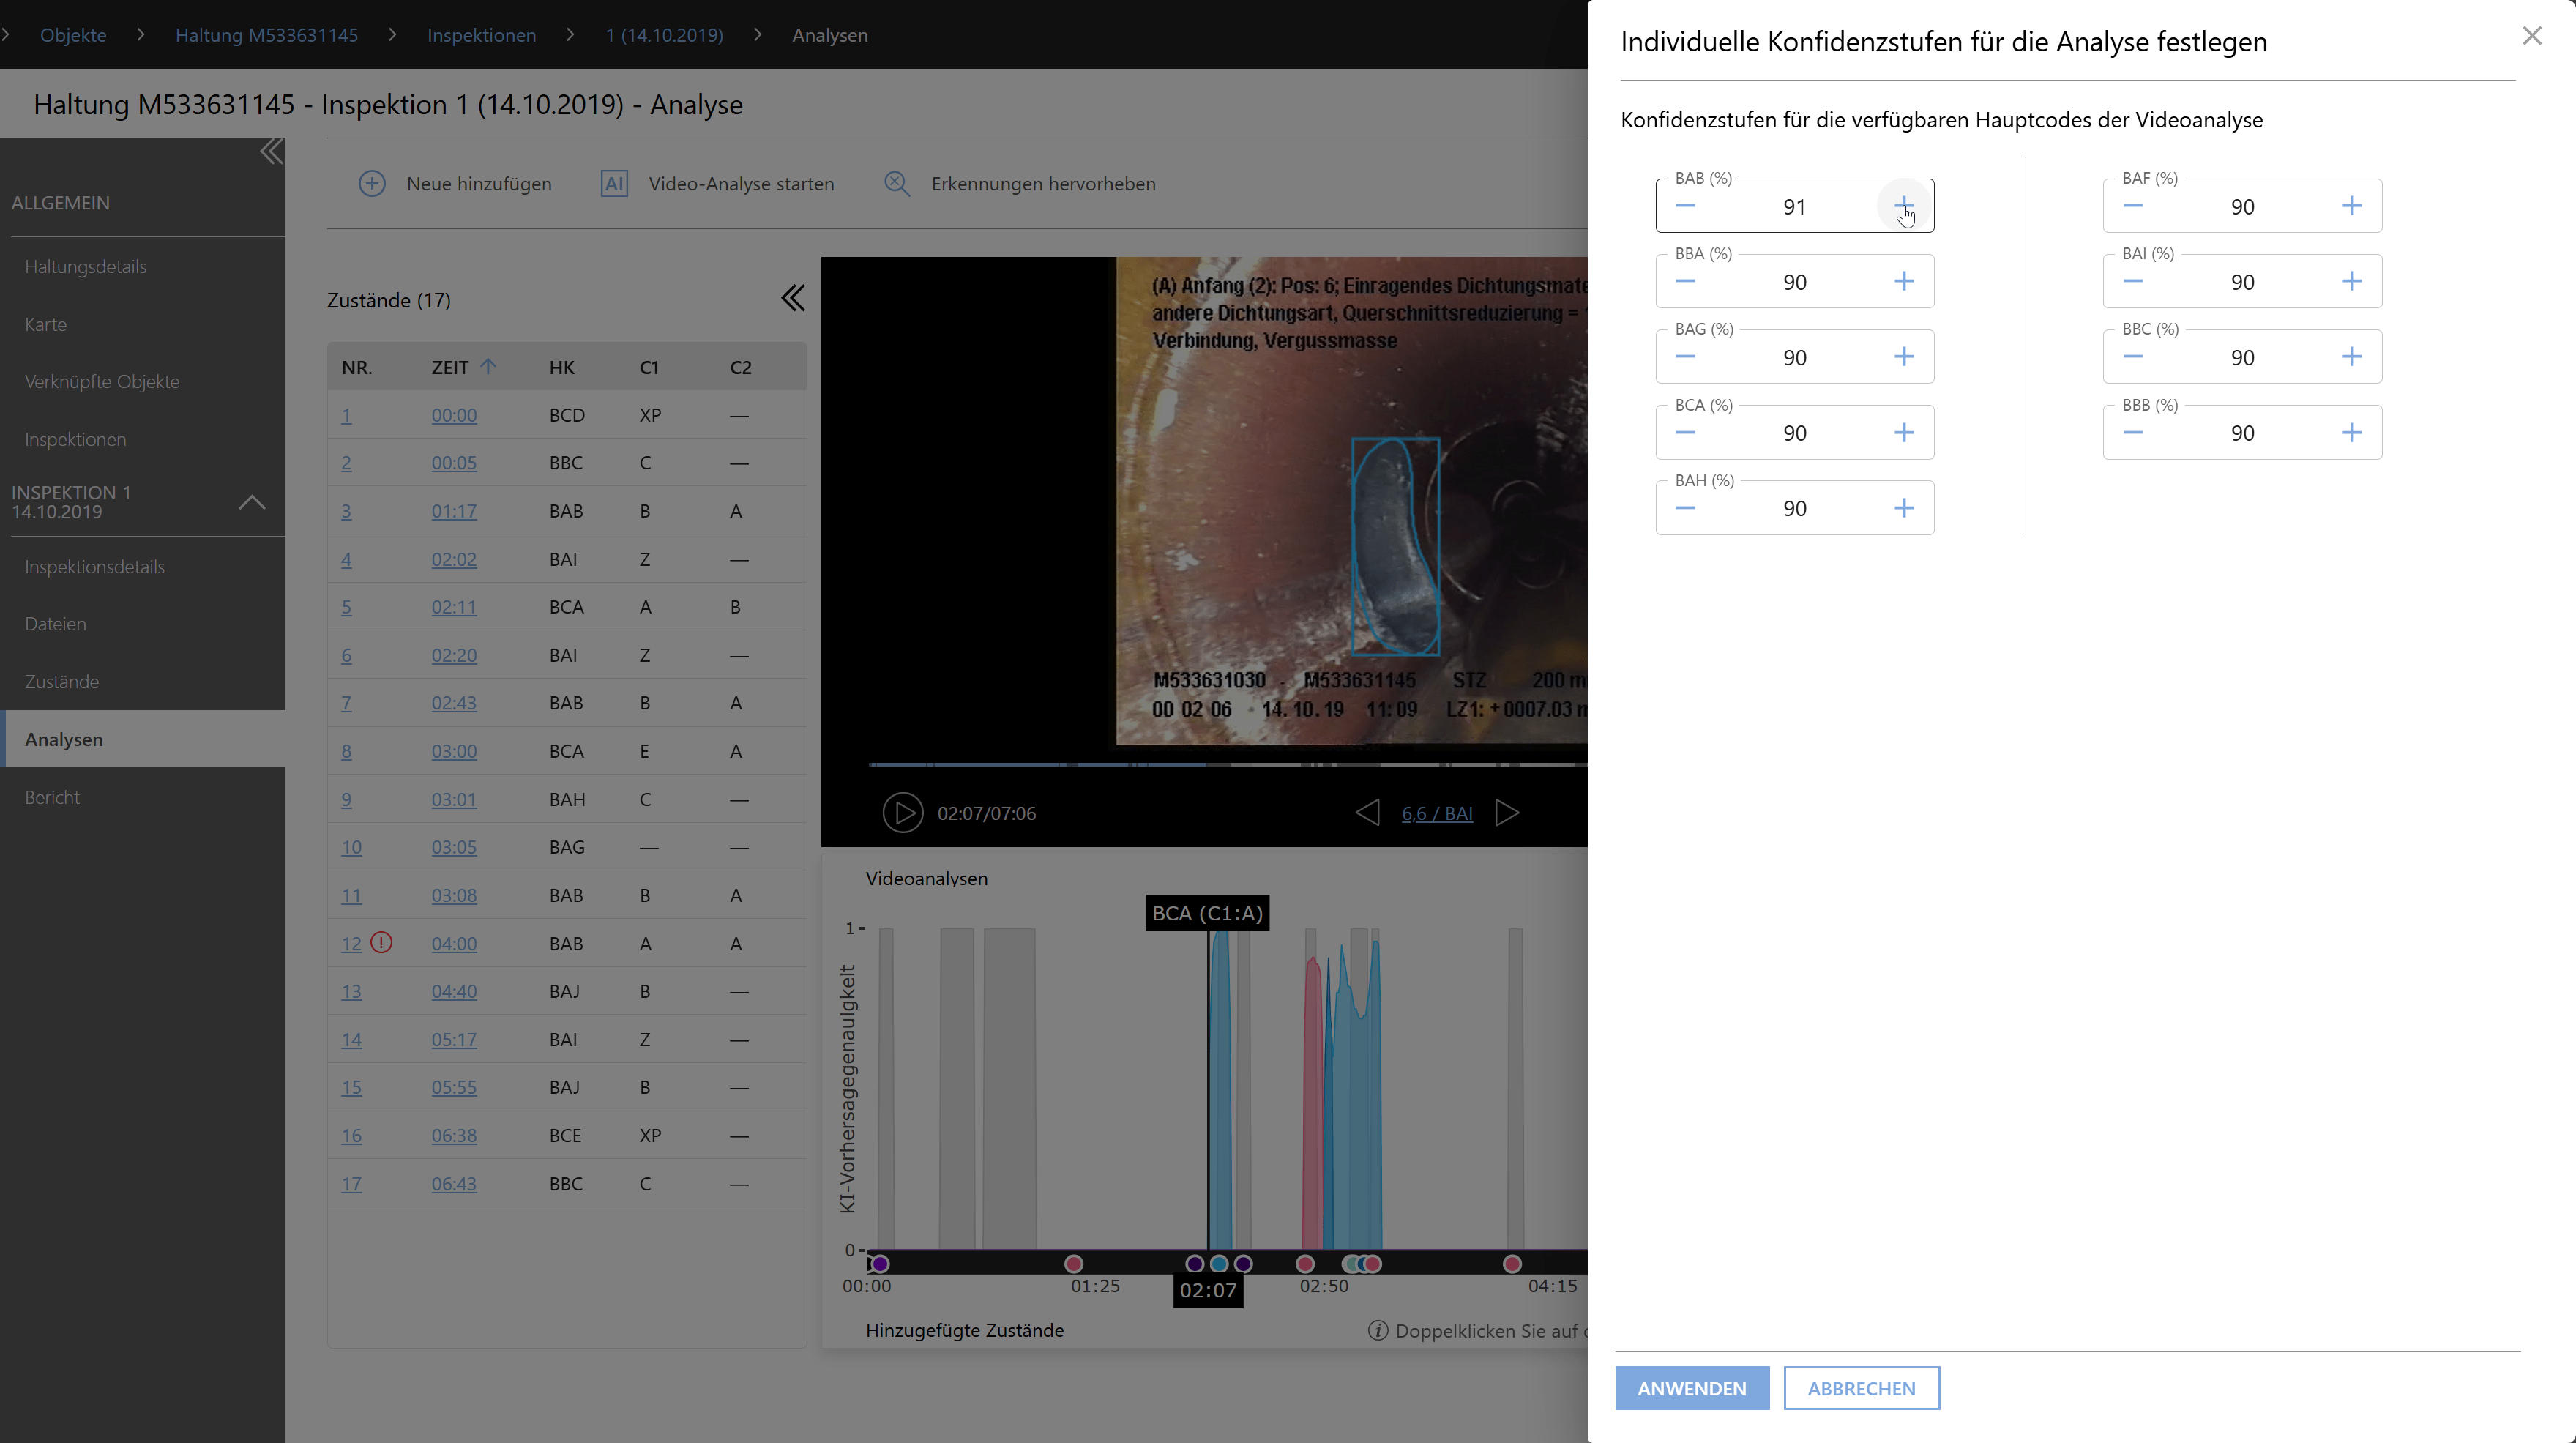2576x1443 pixels.
Task: Decrease BAI percentage value
Action: (x=2133, y=281)
